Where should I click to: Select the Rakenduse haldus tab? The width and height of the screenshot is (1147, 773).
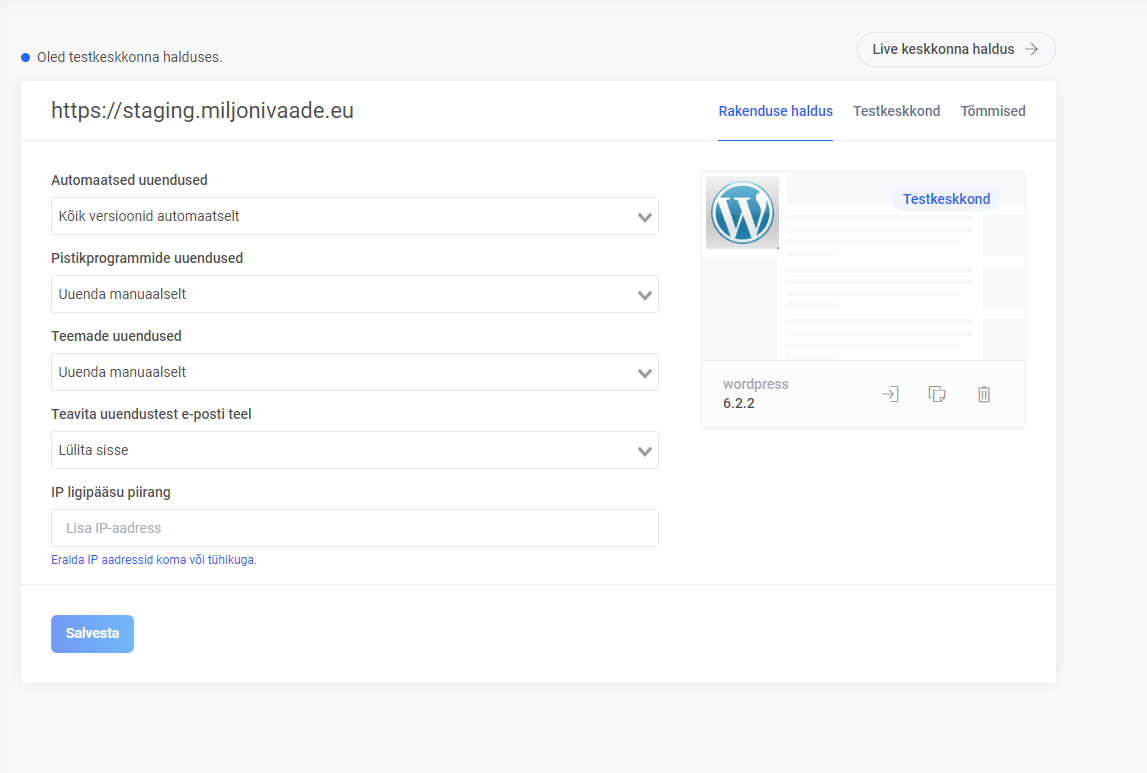[775, 111]
